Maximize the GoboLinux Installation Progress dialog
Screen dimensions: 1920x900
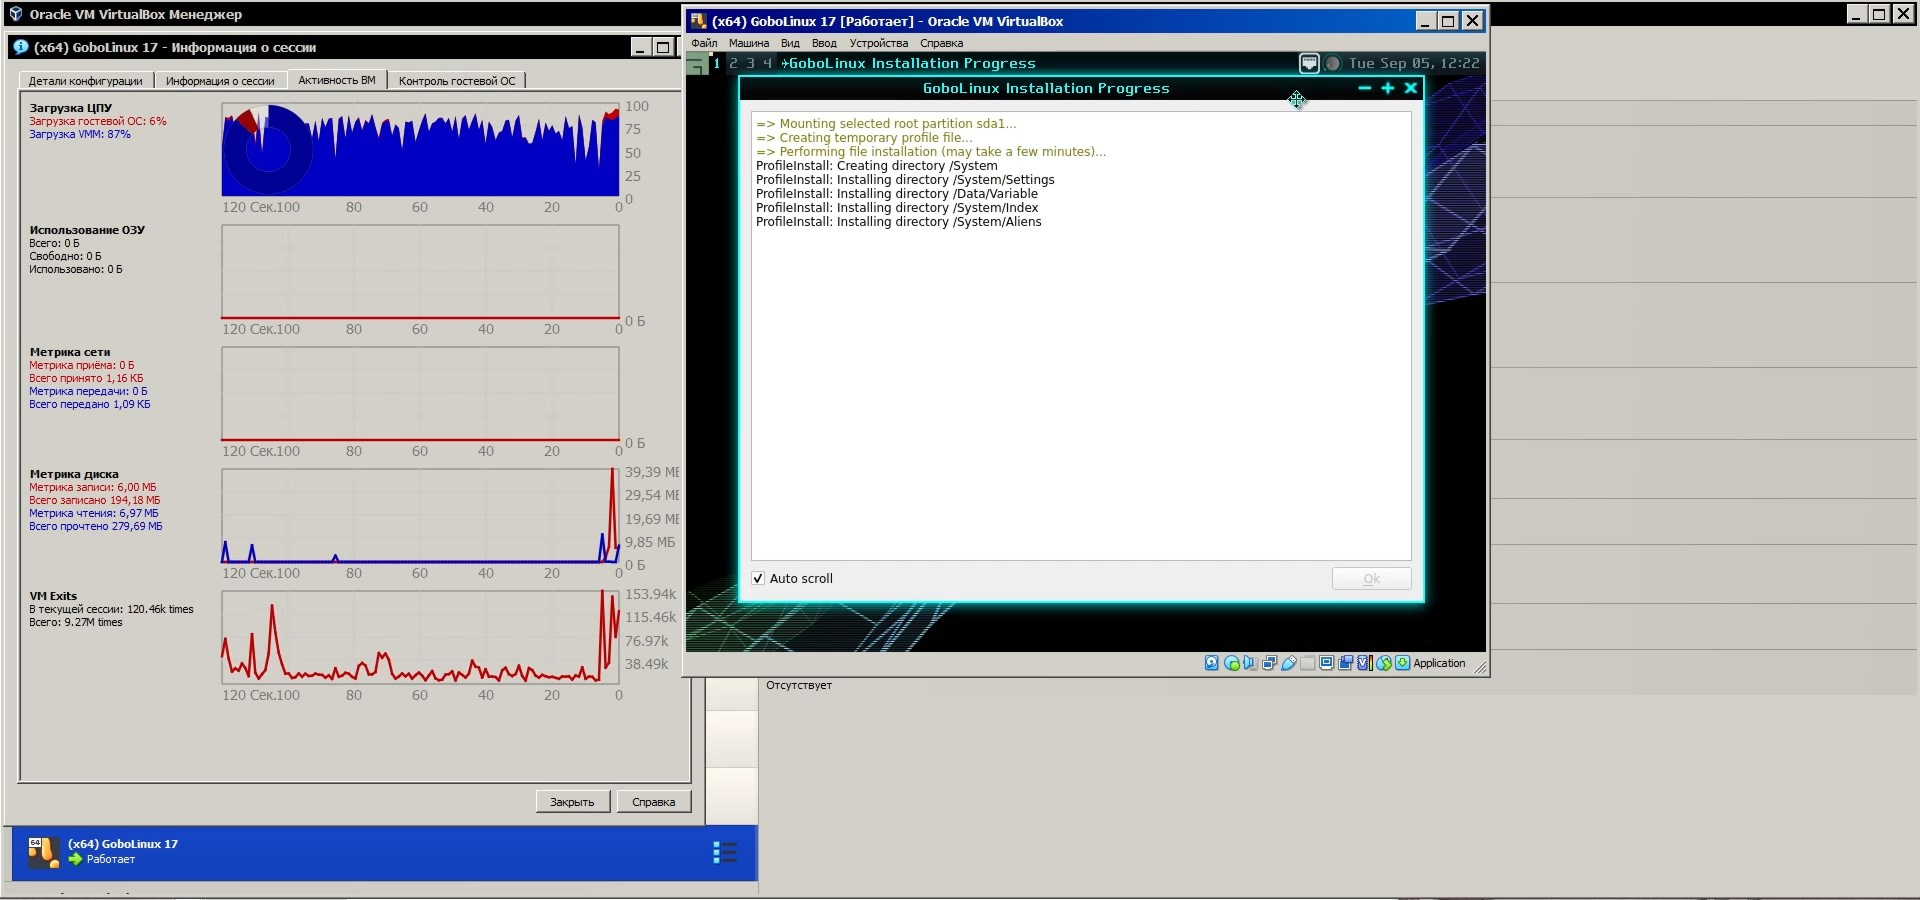(1387, 88)
